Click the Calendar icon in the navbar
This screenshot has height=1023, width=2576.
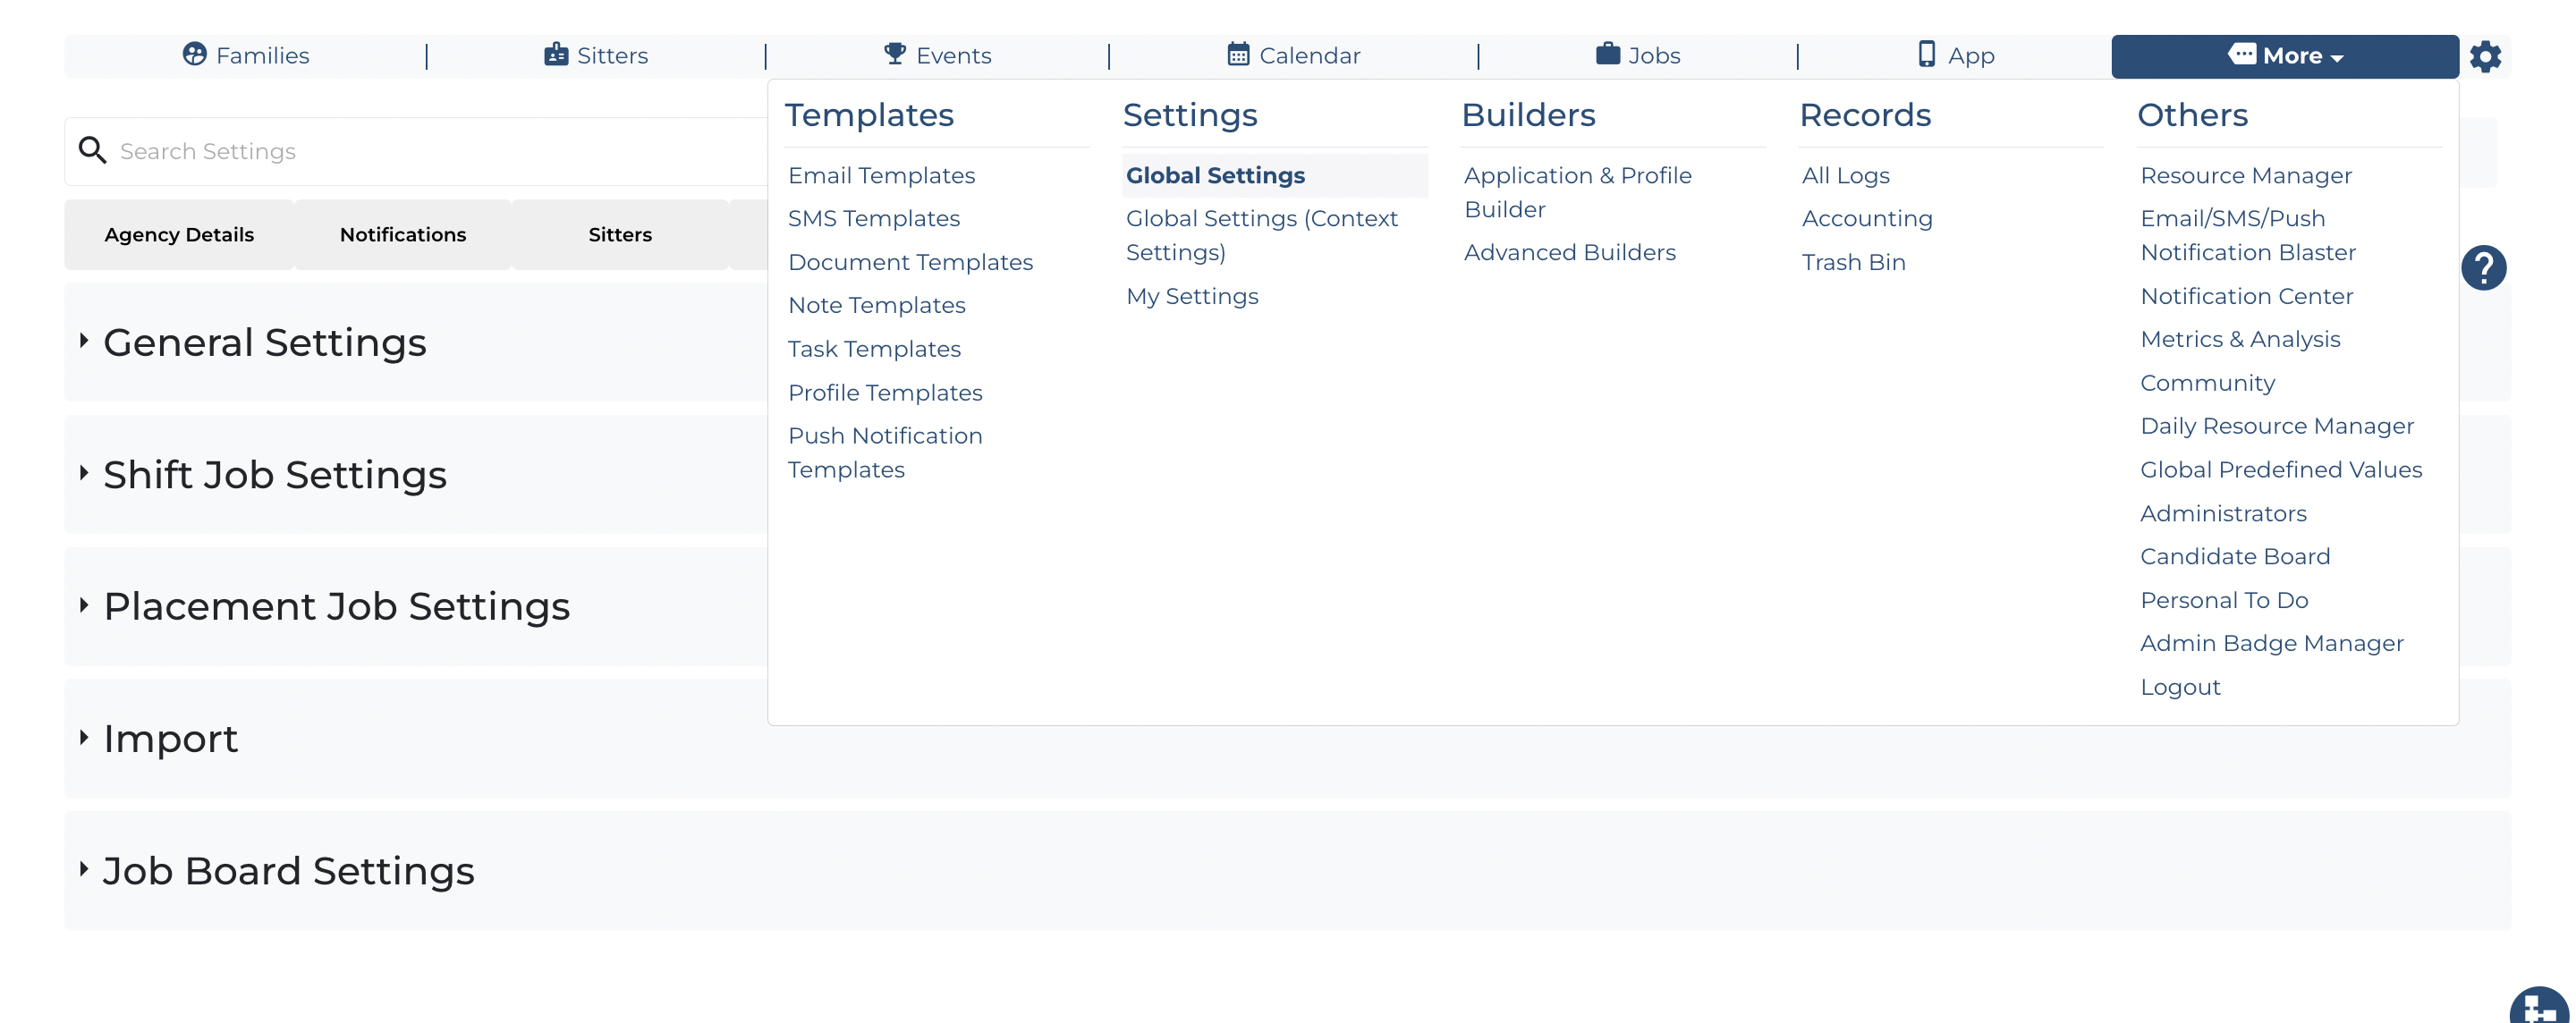pyautogui.click(x=1238, y=54)
